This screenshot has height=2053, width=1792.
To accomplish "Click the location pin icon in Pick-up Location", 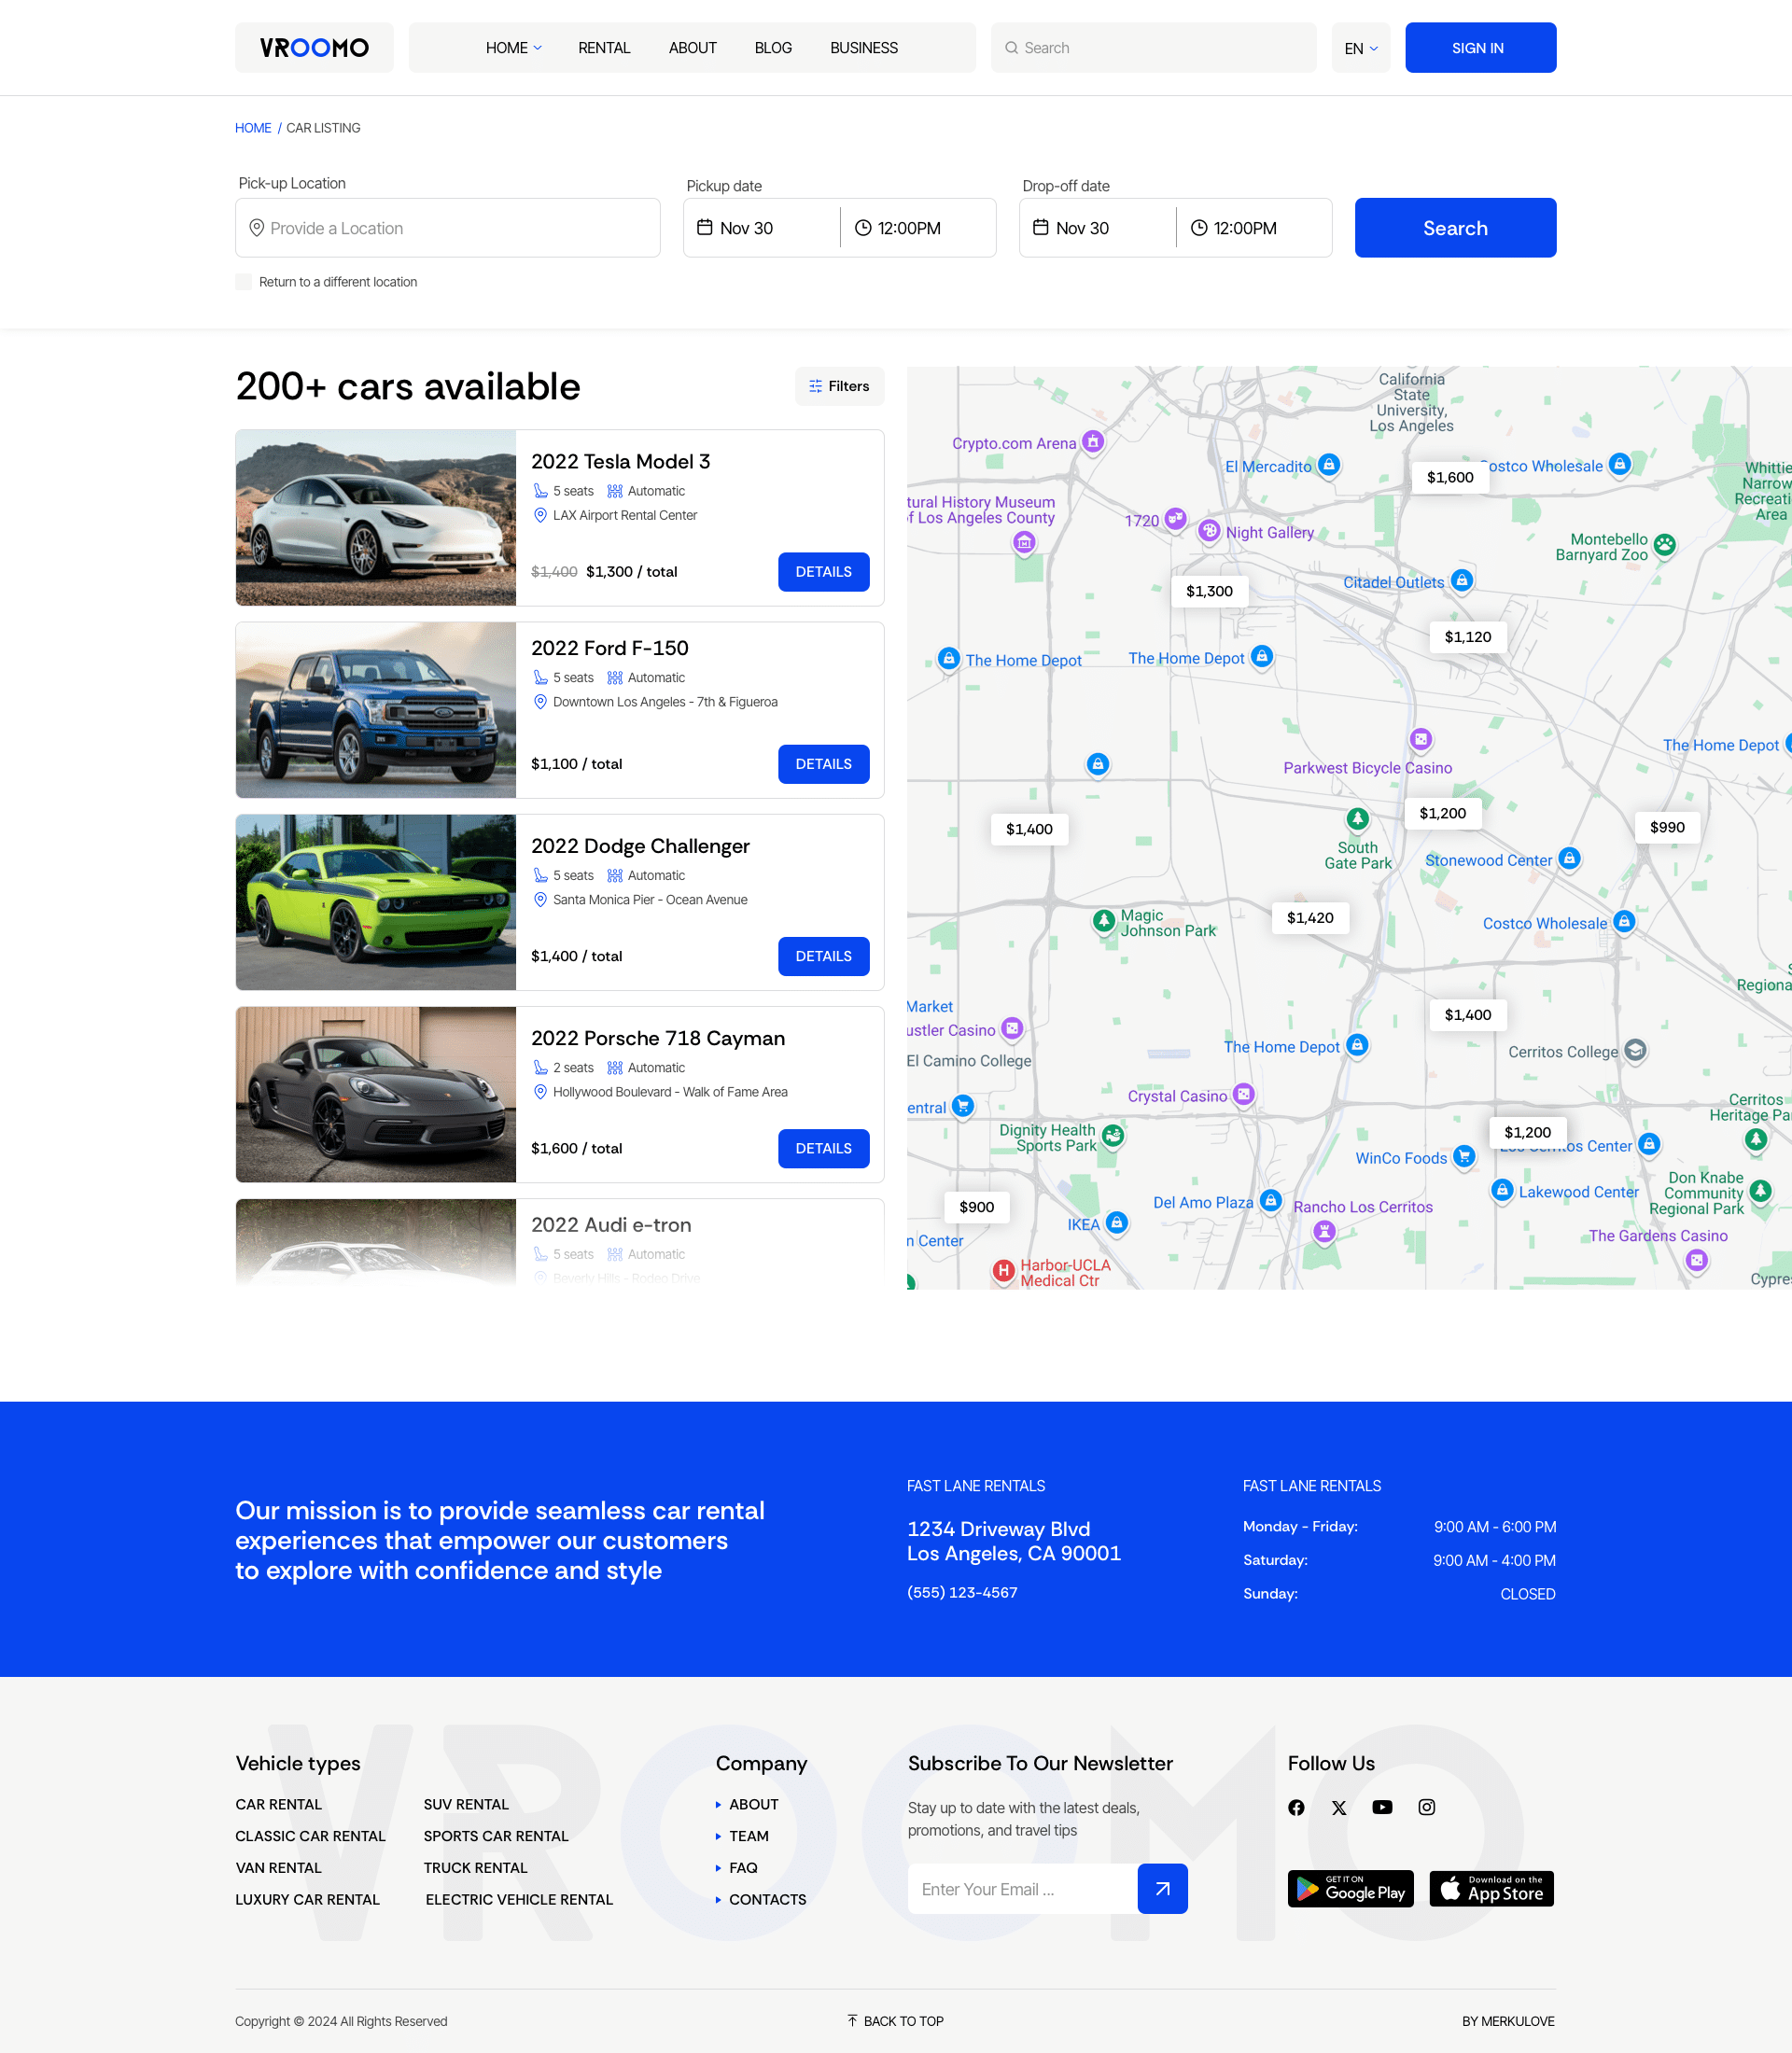I will click(257, 228).
